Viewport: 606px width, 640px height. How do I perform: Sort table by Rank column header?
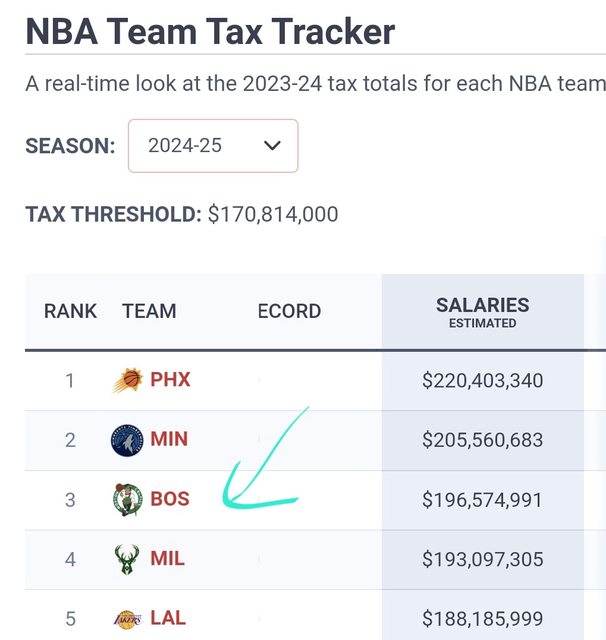click(70, 311)
